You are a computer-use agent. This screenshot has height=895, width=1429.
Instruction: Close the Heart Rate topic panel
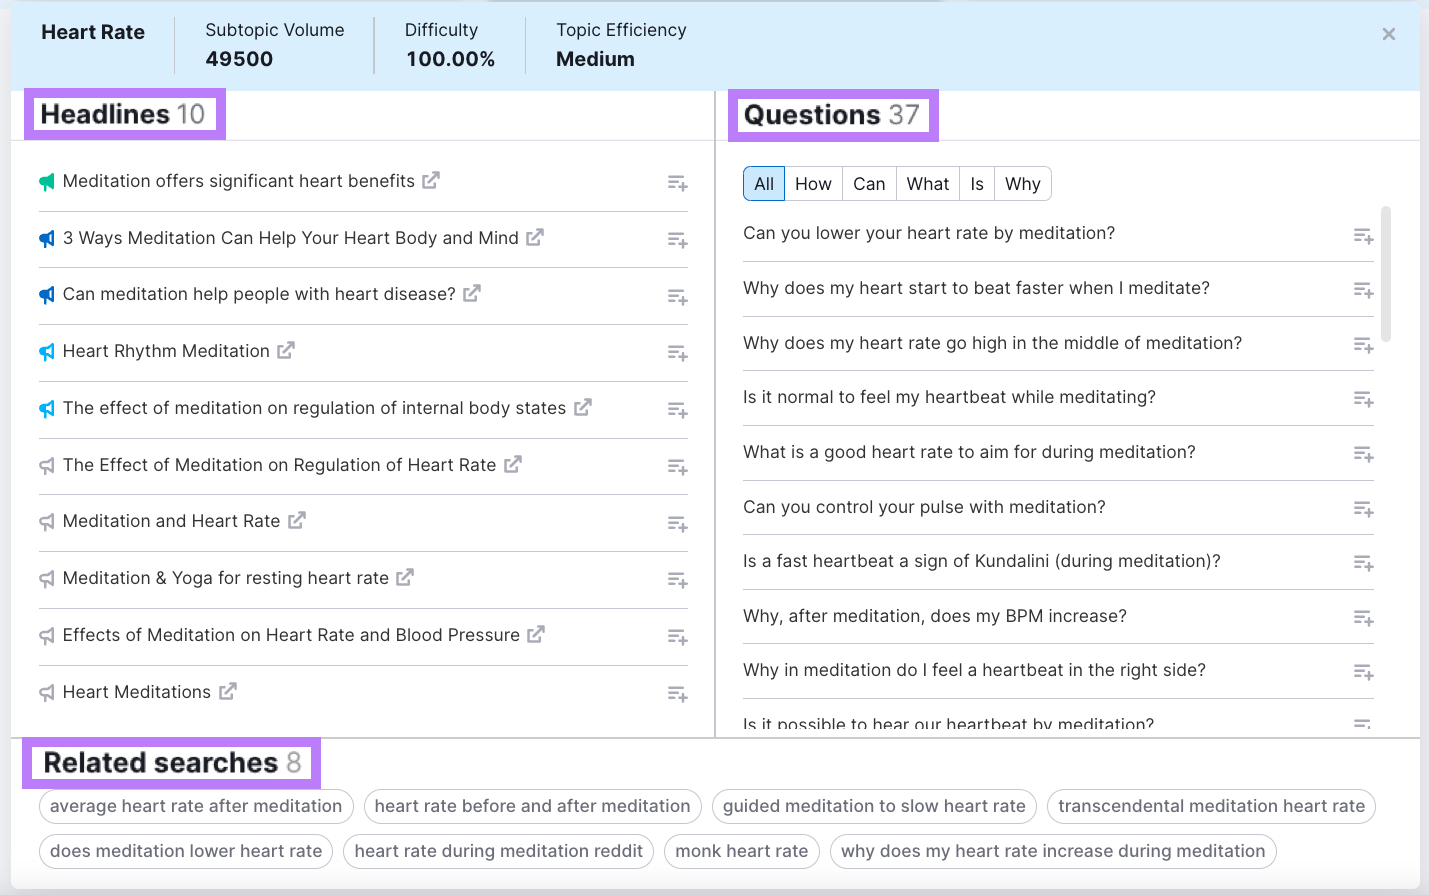coord(1388,34)
